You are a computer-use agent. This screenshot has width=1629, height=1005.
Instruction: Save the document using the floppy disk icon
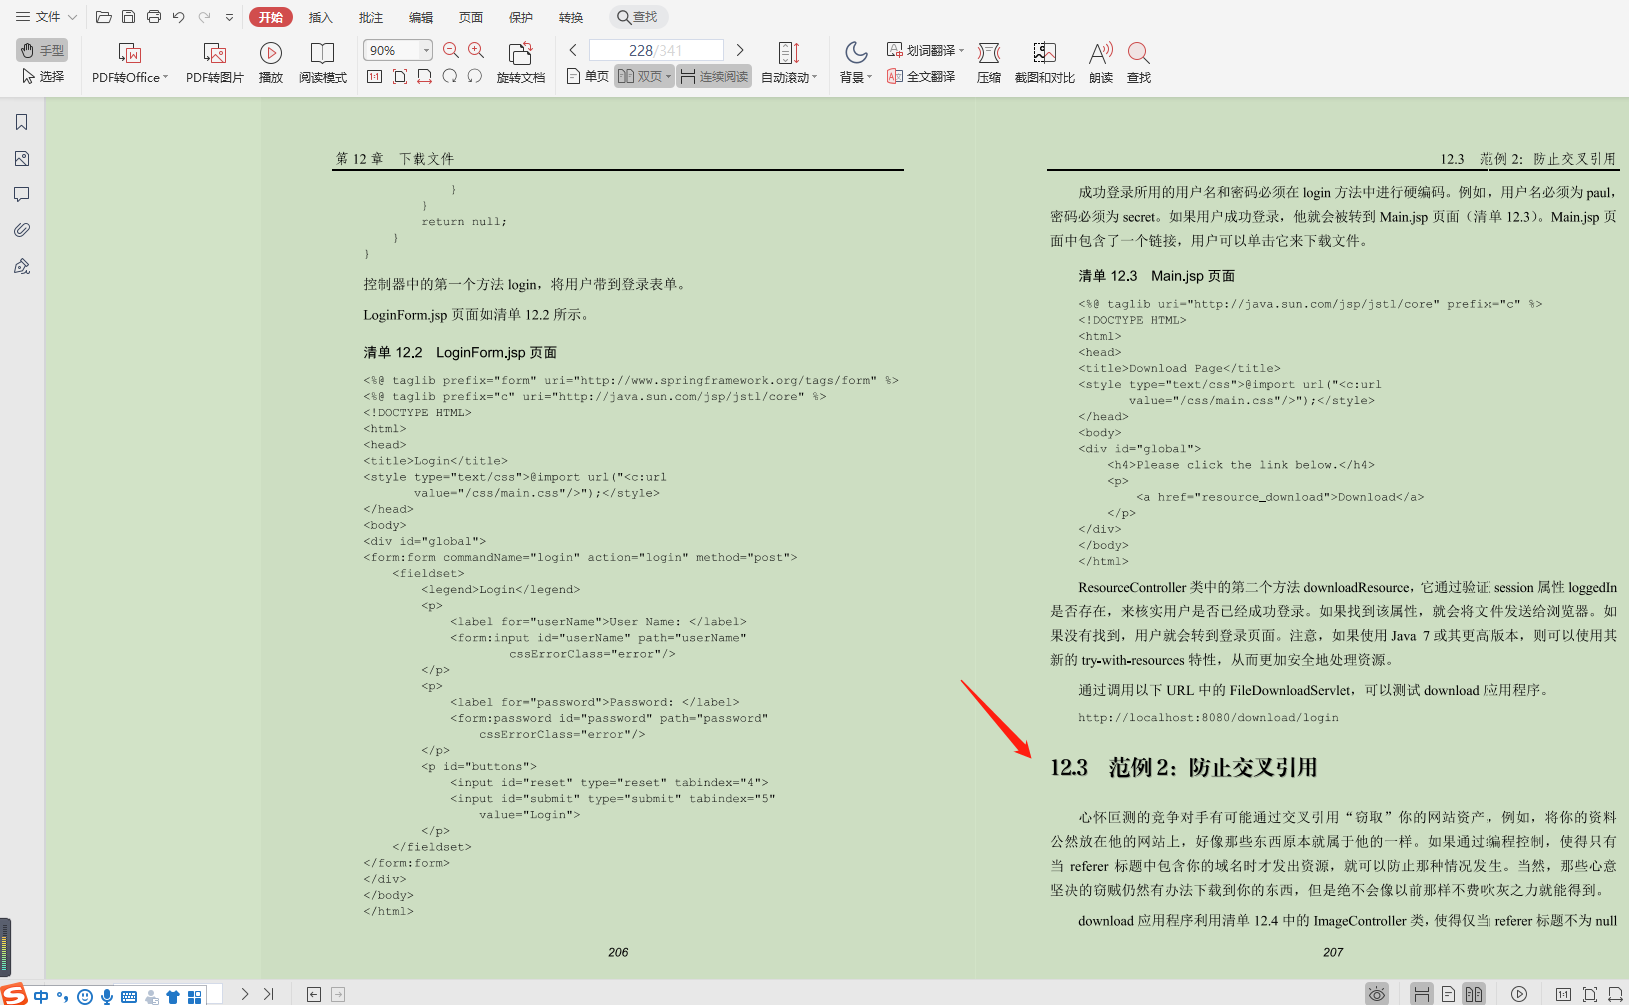128,17
